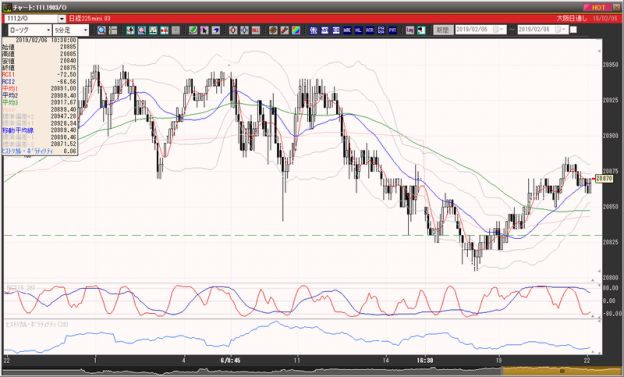Click the Log scale icon
This screenshot has height=377, width=624.
(x=410, y=30)
